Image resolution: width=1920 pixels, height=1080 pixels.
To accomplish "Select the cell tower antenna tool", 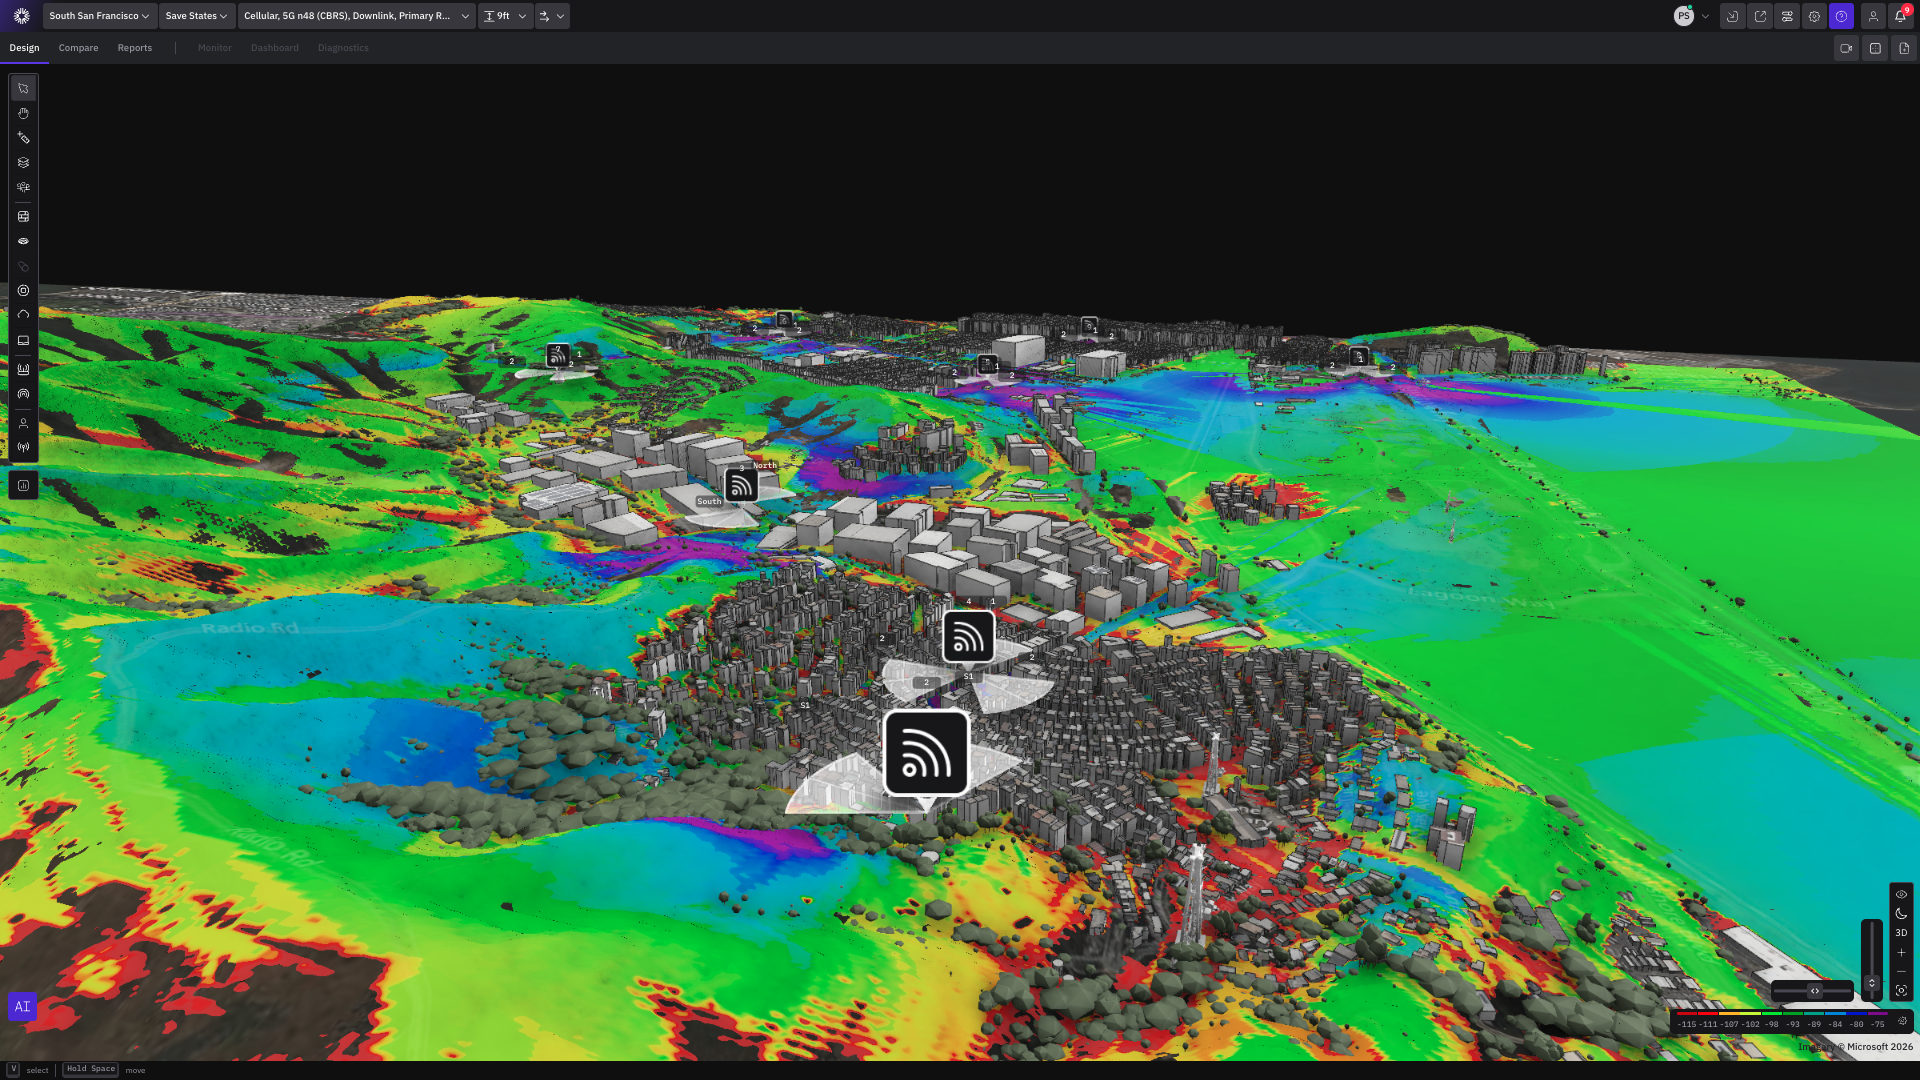I will (23, 447).
